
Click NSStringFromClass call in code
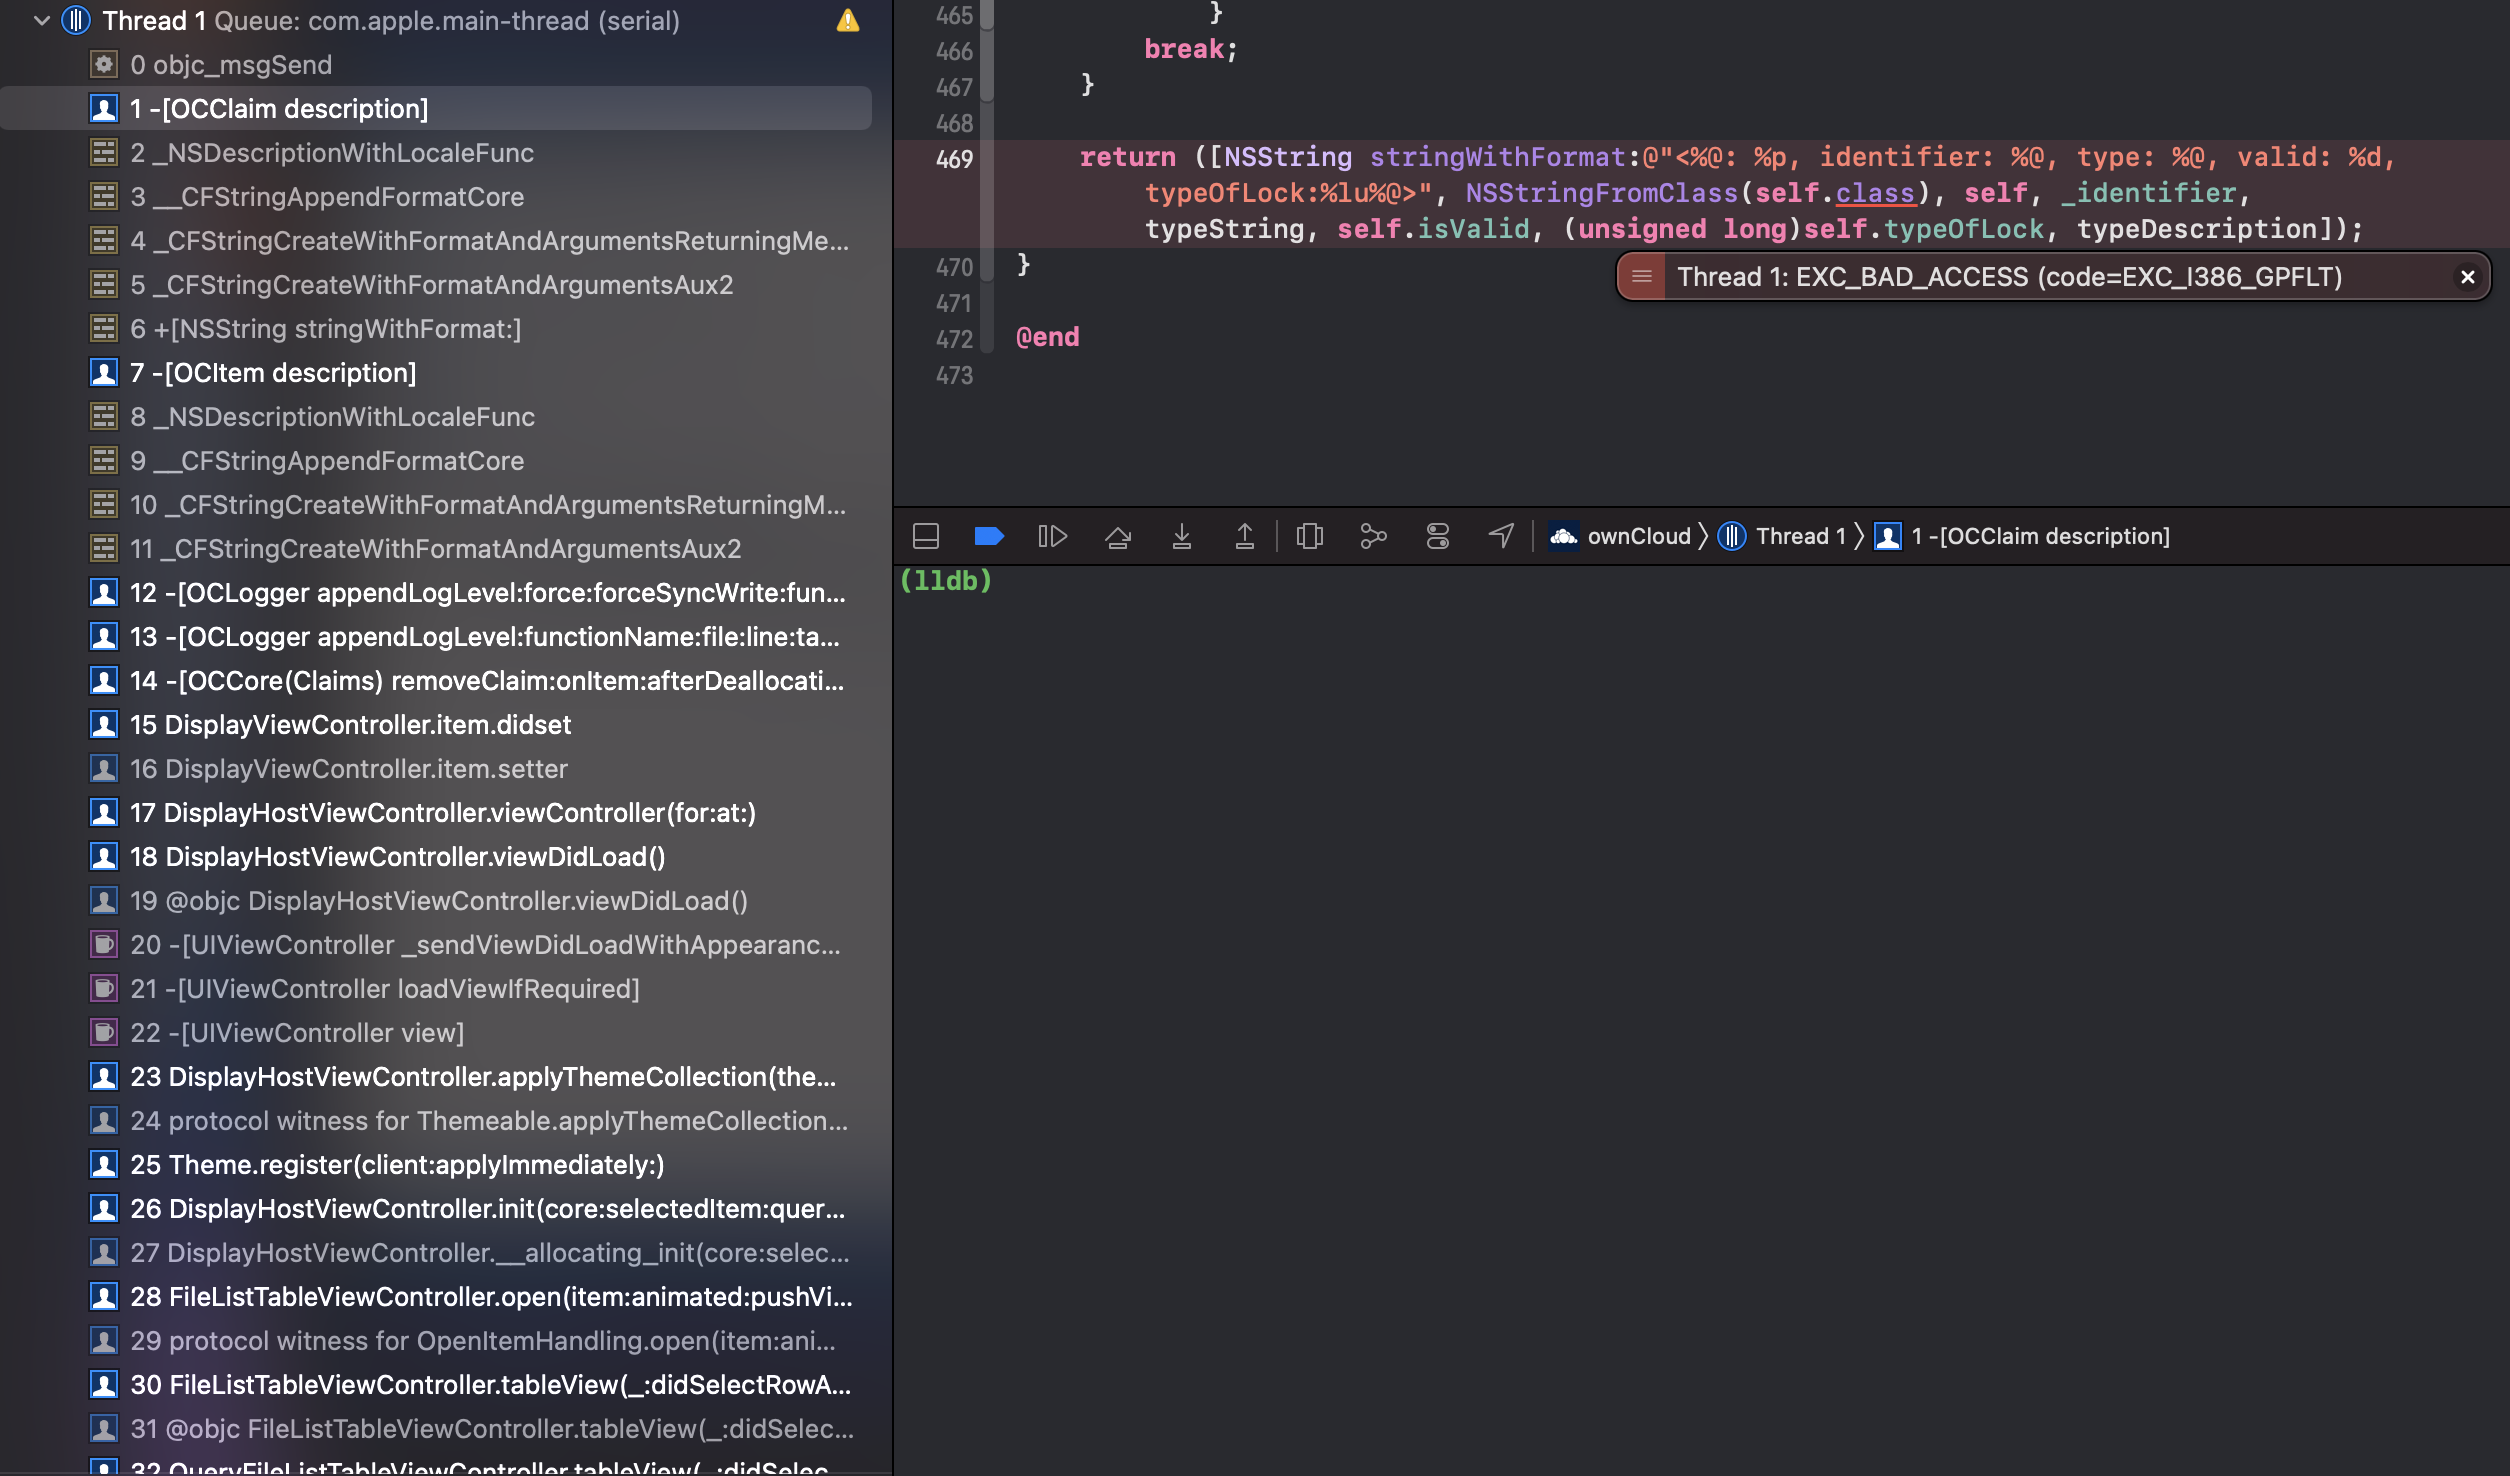coord(1602,193)
